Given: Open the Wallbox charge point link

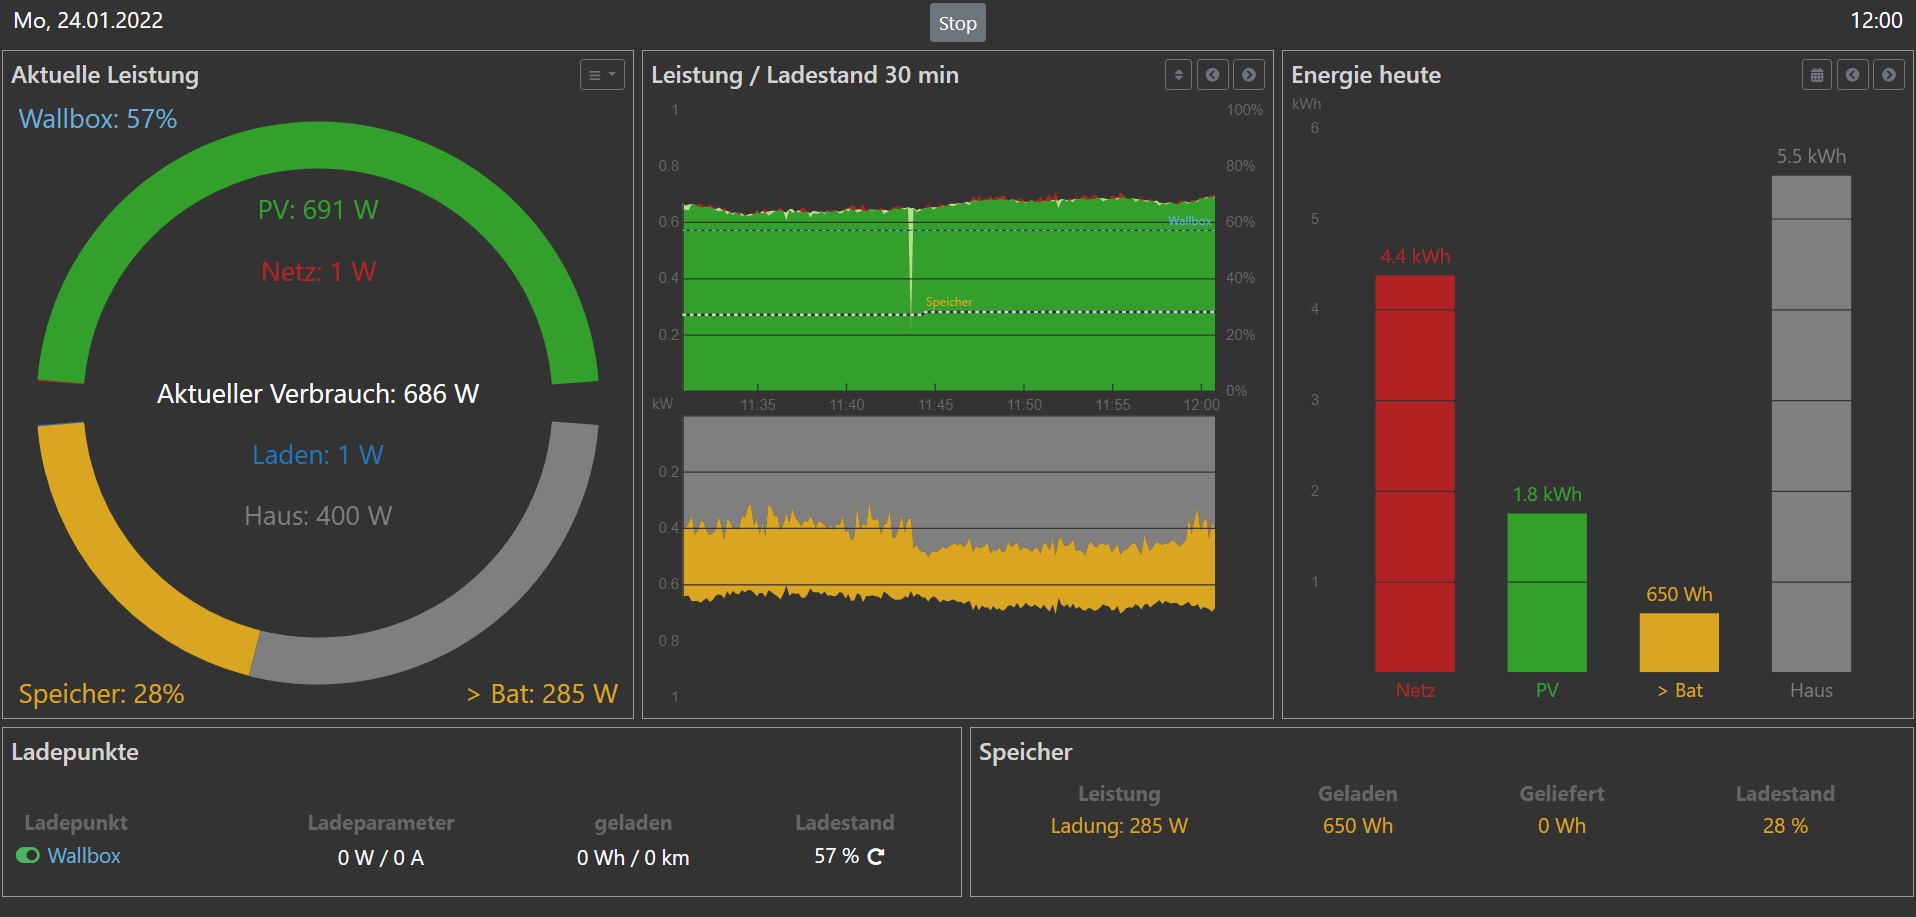Looking at the screenshot, I should pos(84,856).
